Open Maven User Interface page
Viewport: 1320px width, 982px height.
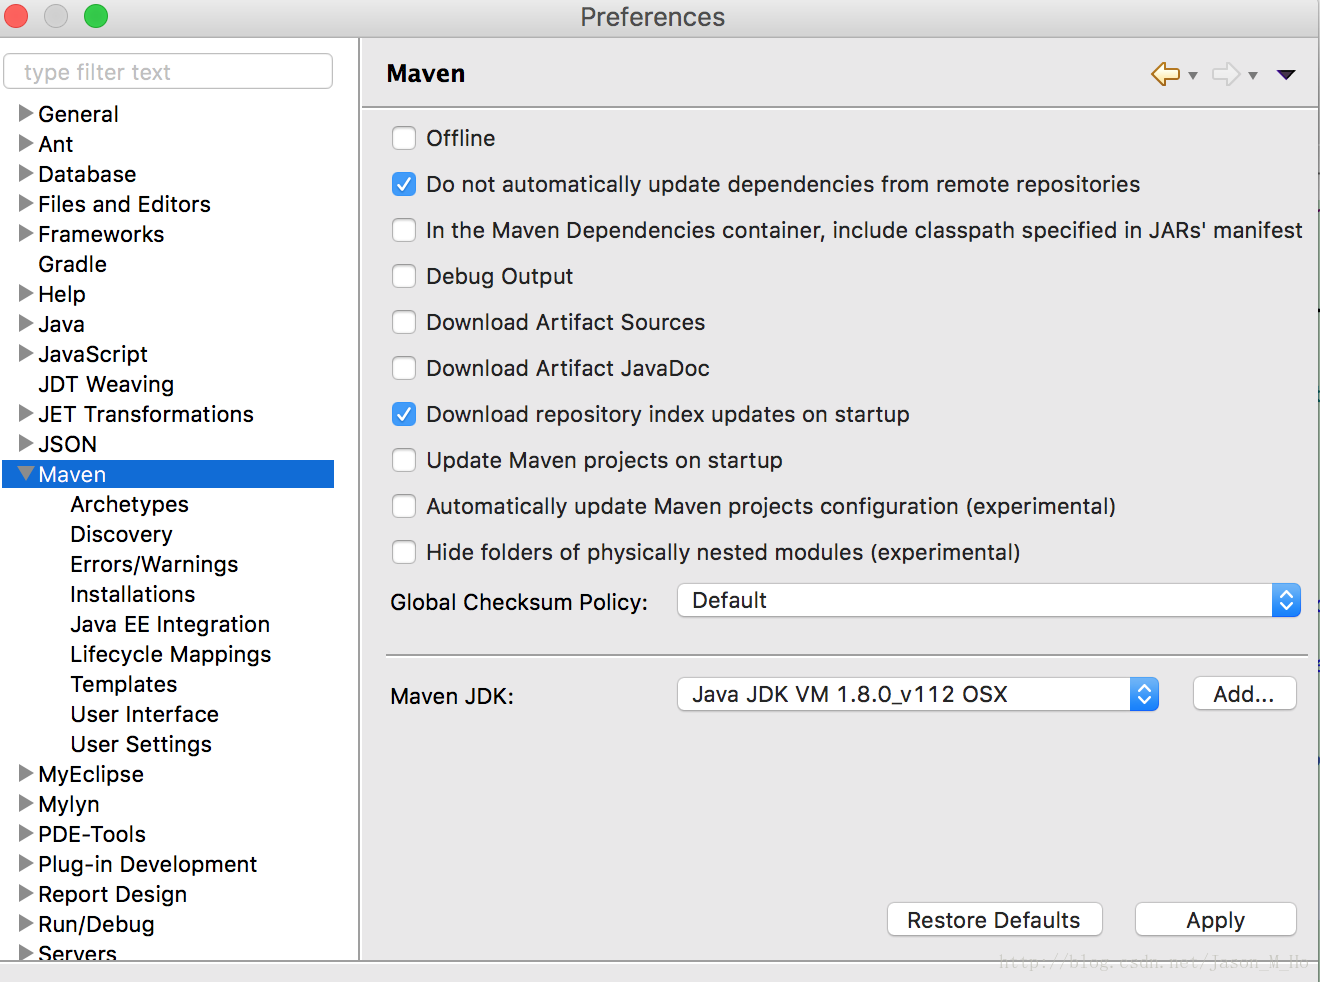144,714
